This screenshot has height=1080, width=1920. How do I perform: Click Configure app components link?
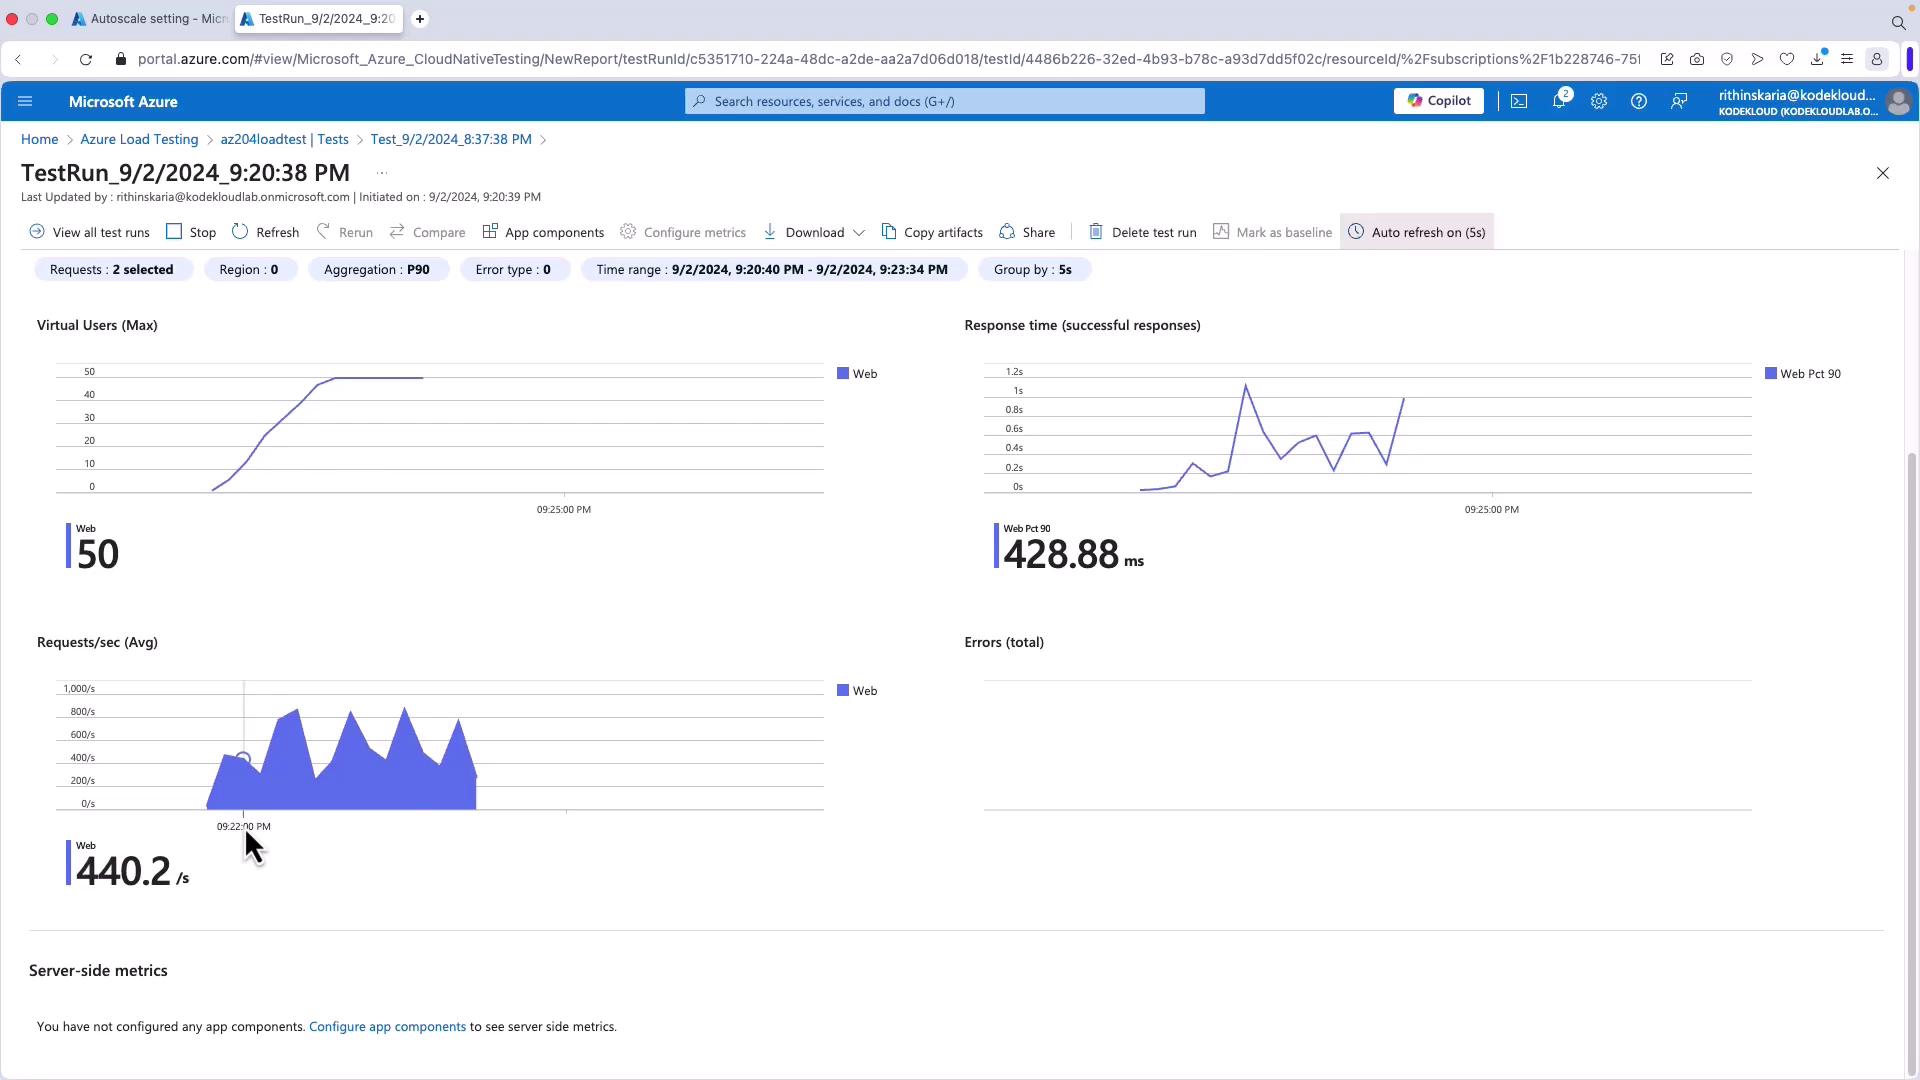click(x=387, y=1027)
